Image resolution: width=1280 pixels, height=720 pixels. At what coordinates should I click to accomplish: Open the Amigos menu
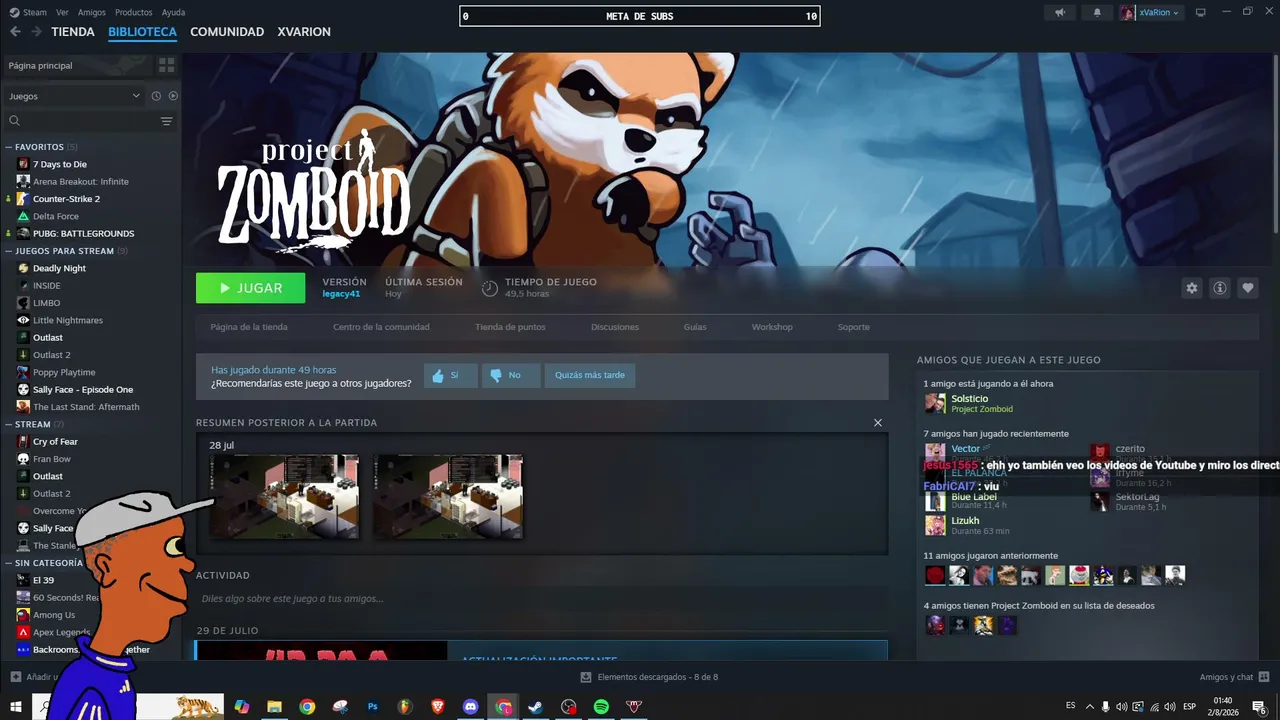click(91, 13)
